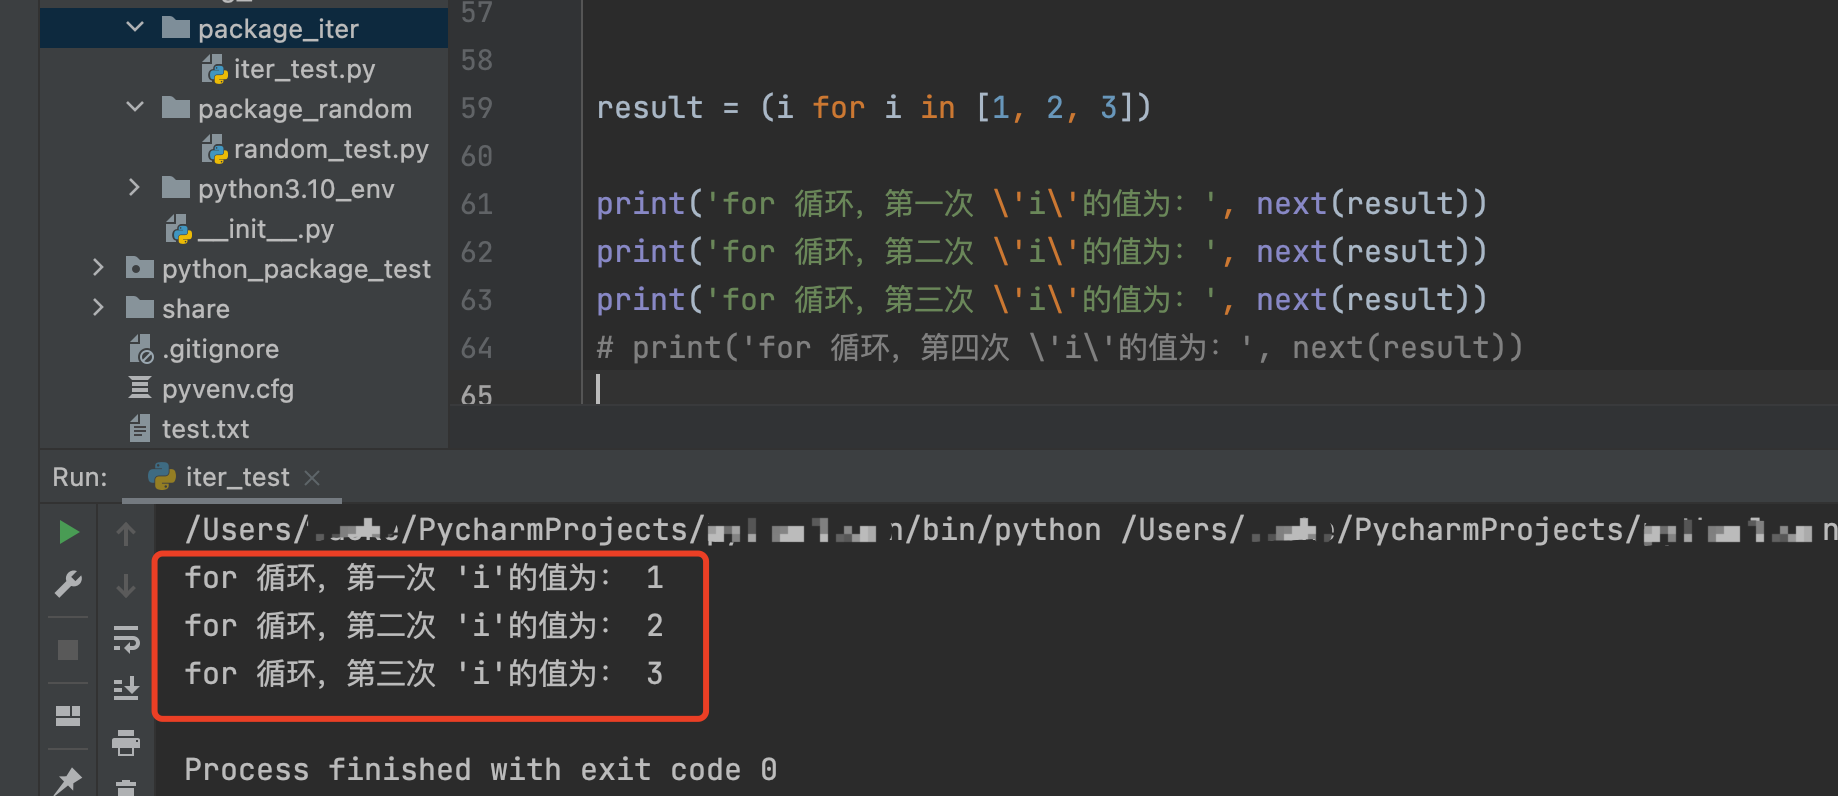
Task: Place cursor on empty line 65
Action: [x=1210, y=388]
